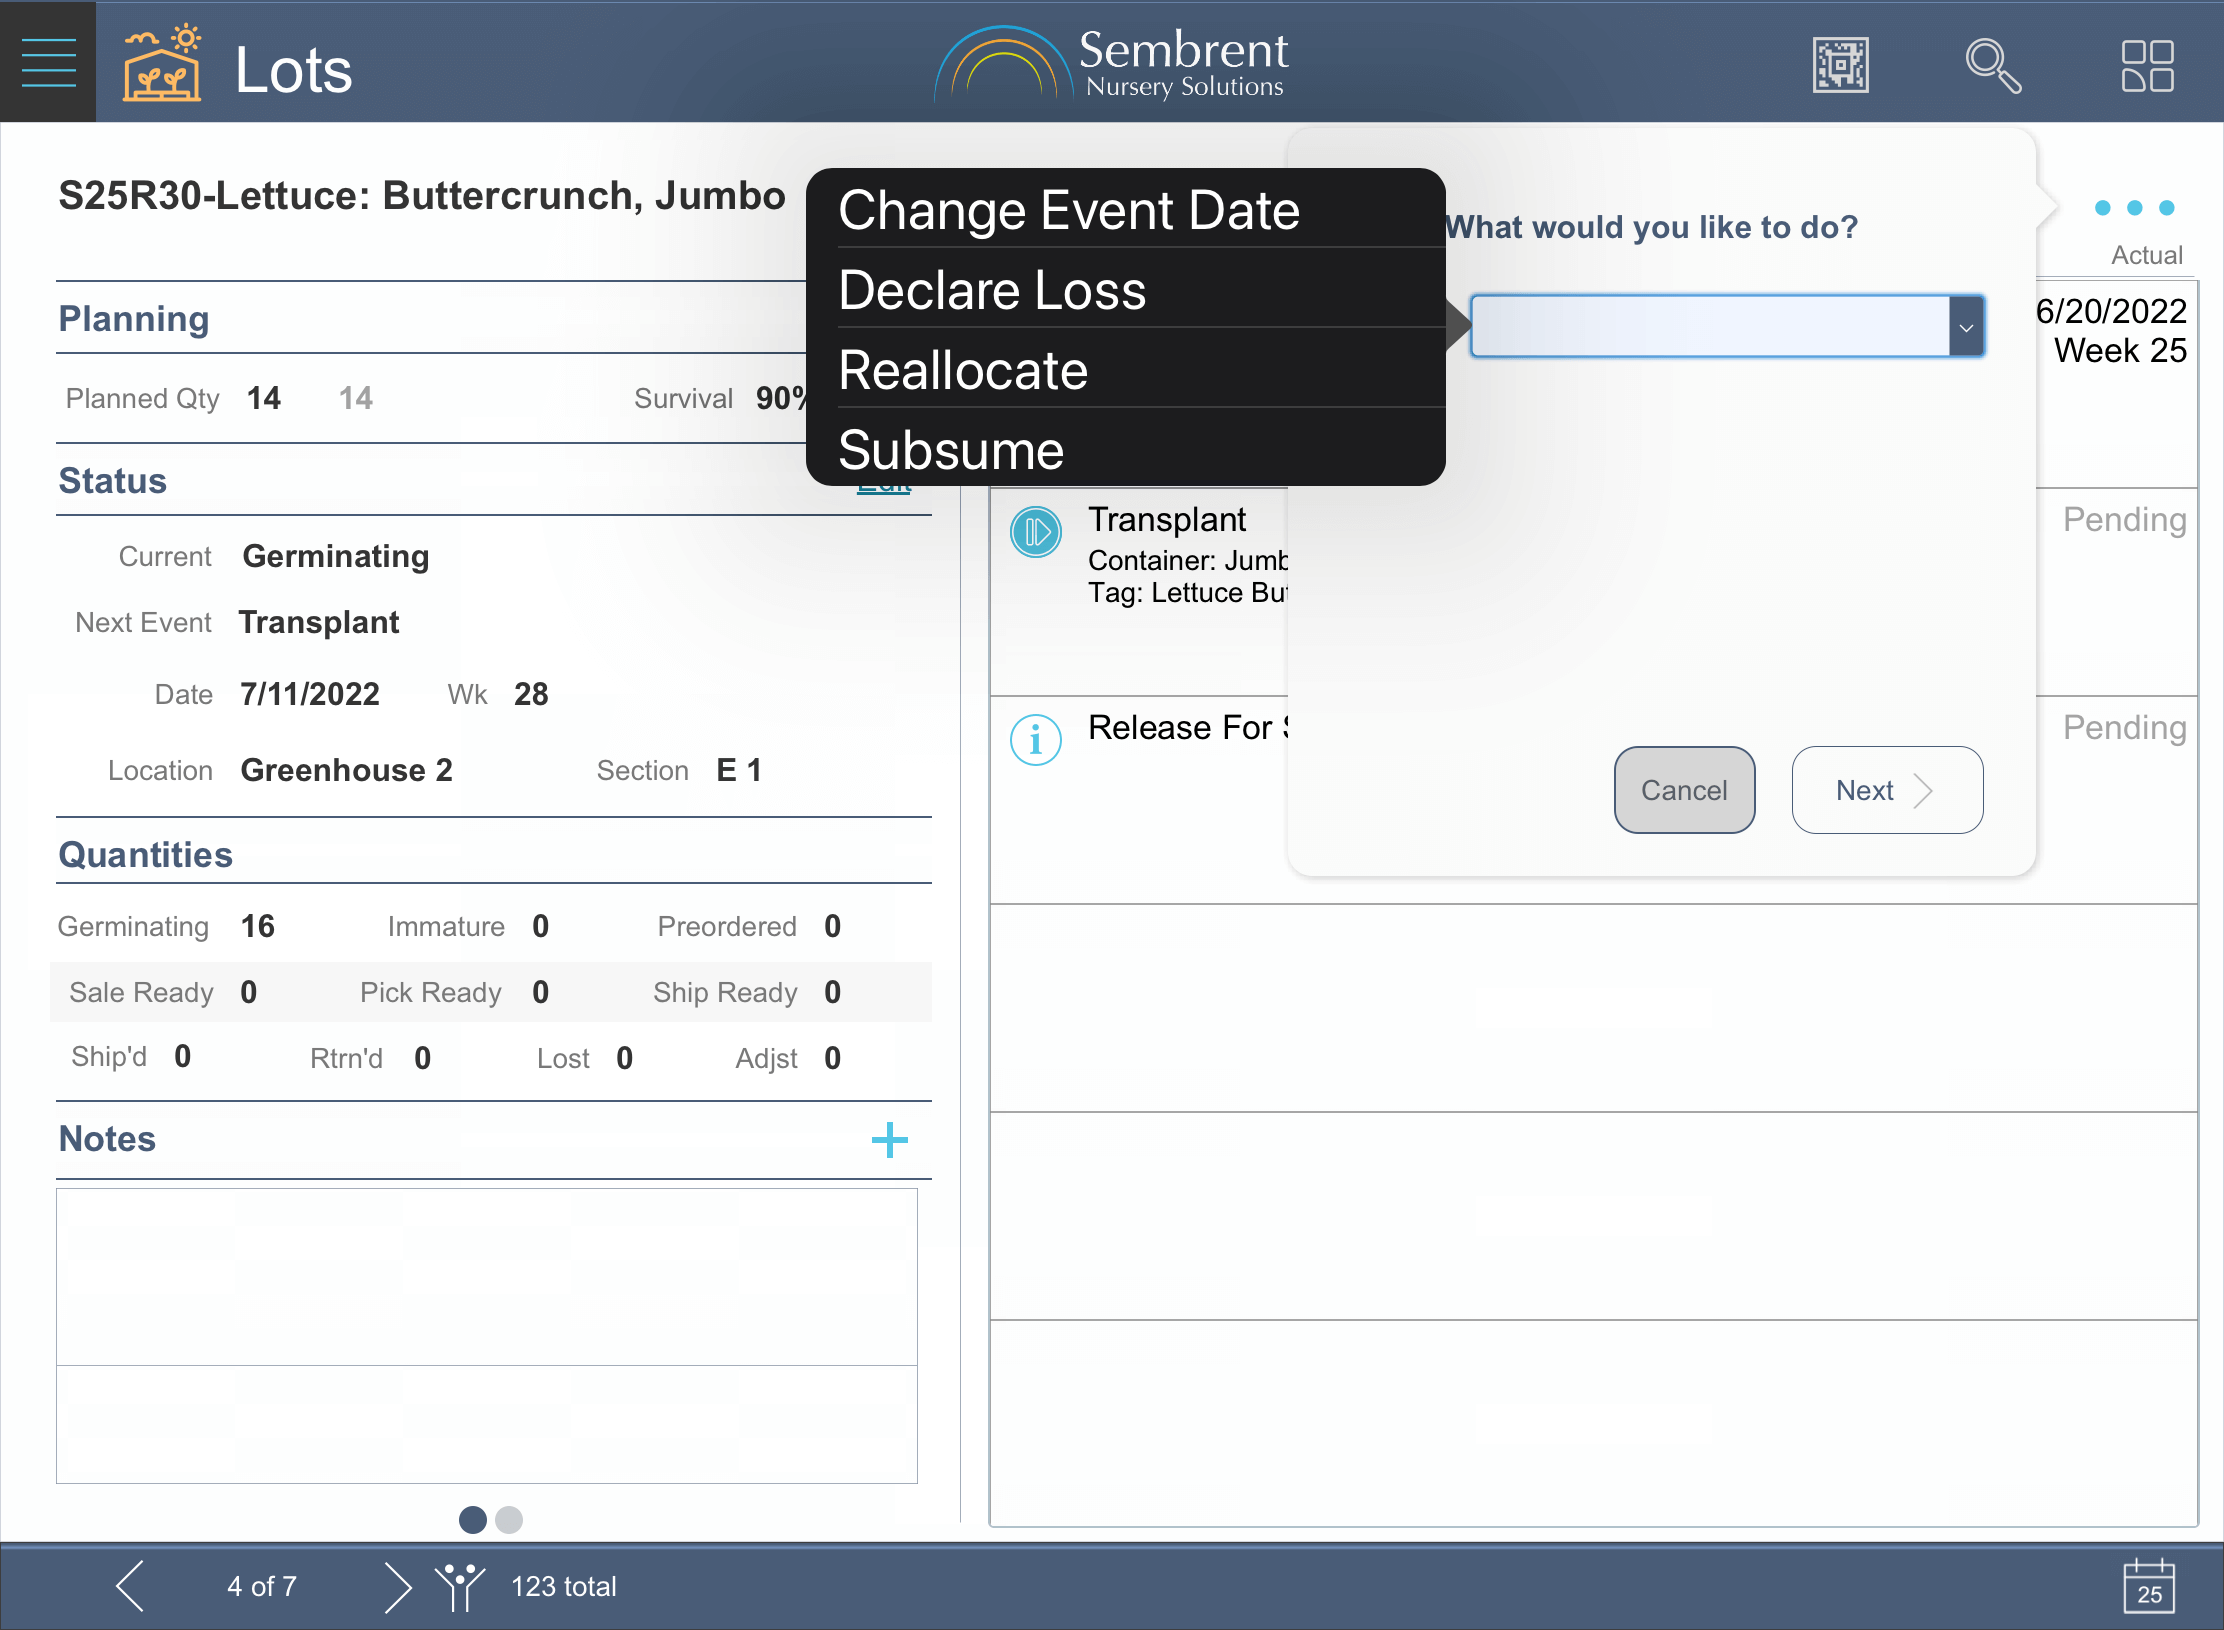
Task: Open the hamburger menu
Action: tap(48, 62)
